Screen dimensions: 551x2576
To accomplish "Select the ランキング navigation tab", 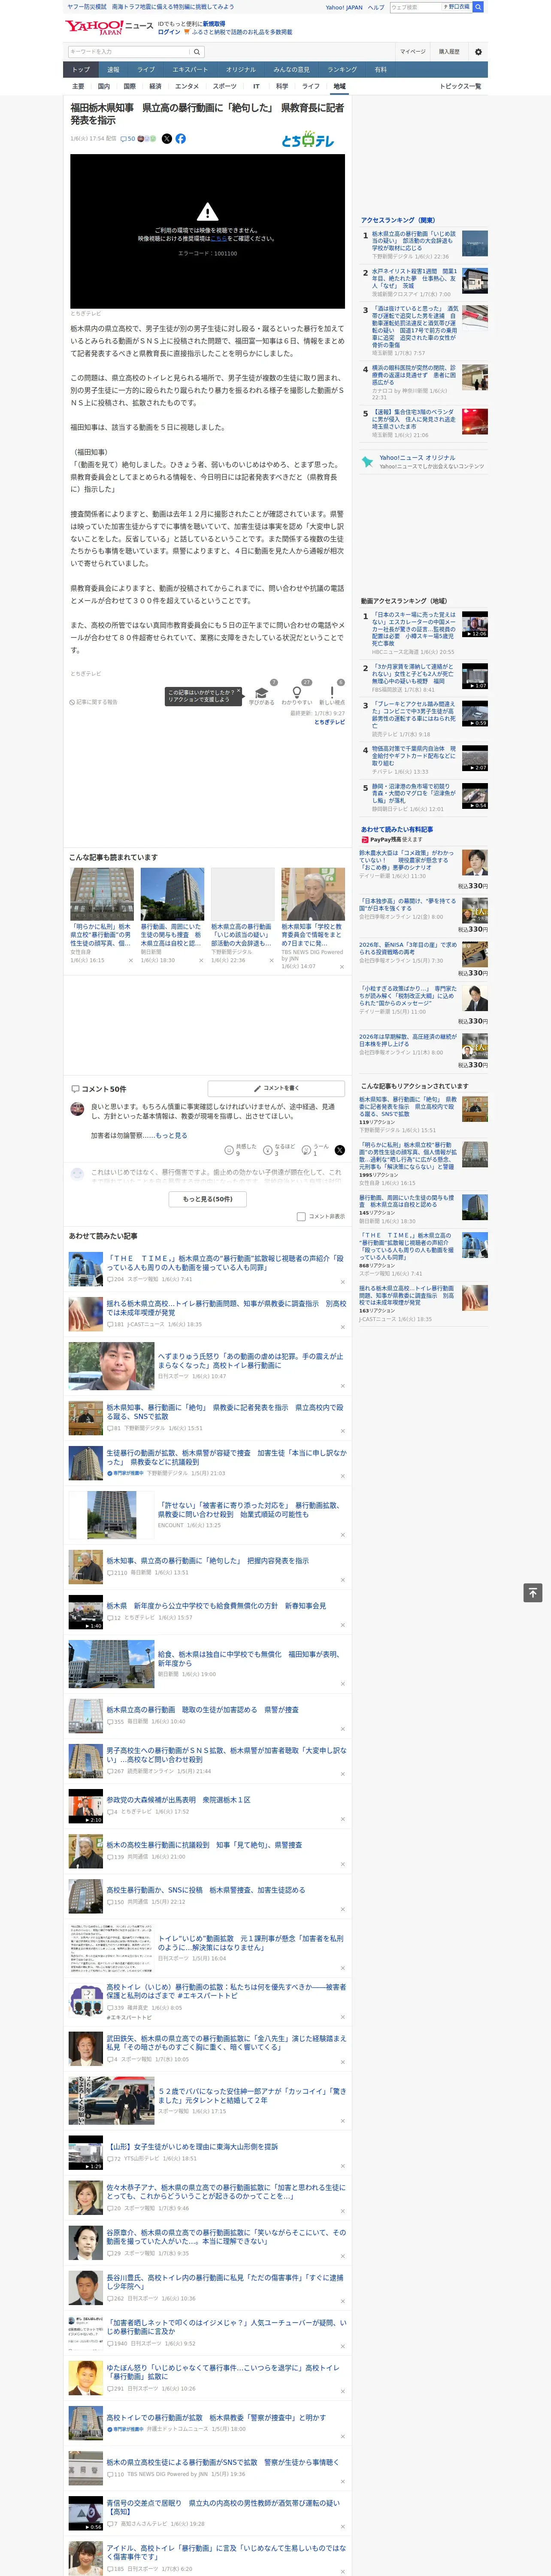I will tap(342, 69).
